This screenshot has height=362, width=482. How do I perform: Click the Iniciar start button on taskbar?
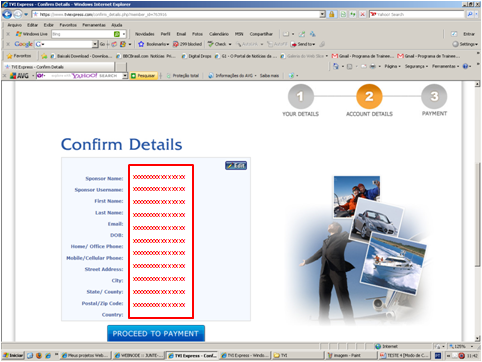[x=13, y=356]
